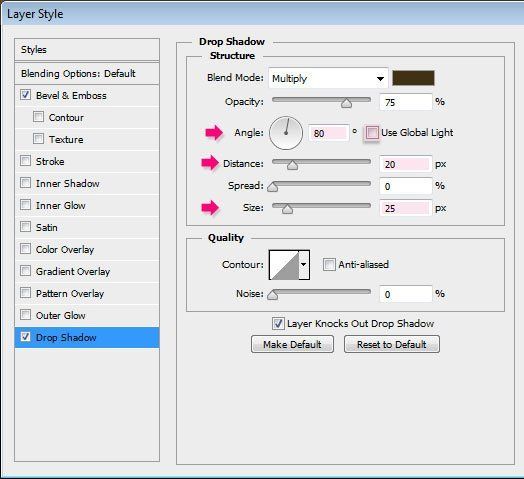Click the Distance slider handle
The height and width of the screenshot is (479, 524).
tap(292, 165)
